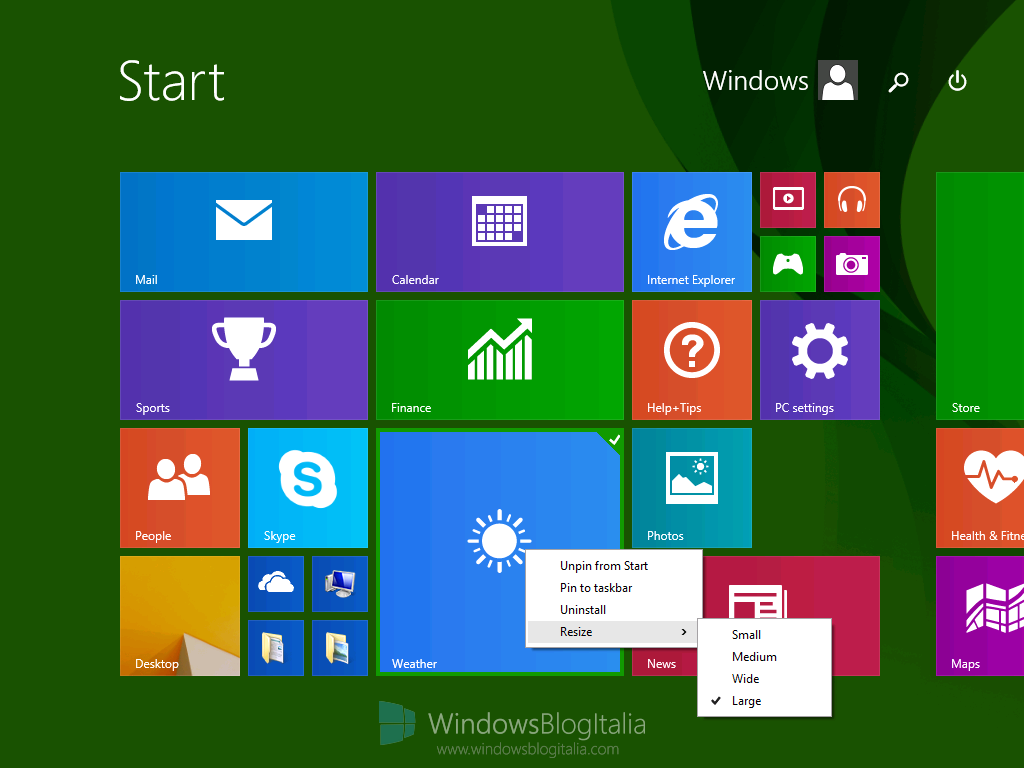Open the Mail tile
Viewport: 1024px width, 768px height.
click(x=244, y=232)
